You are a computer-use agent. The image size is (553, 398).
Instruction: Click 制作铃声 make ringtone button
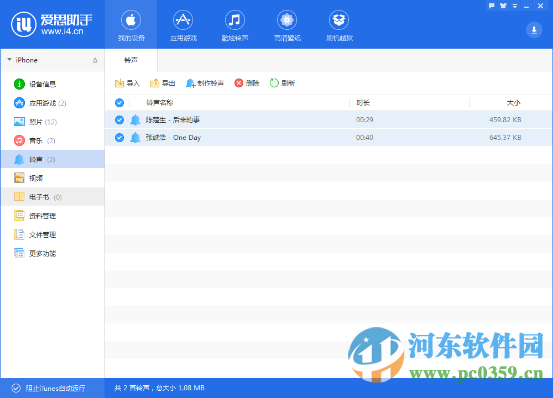(x=205, y=83)
